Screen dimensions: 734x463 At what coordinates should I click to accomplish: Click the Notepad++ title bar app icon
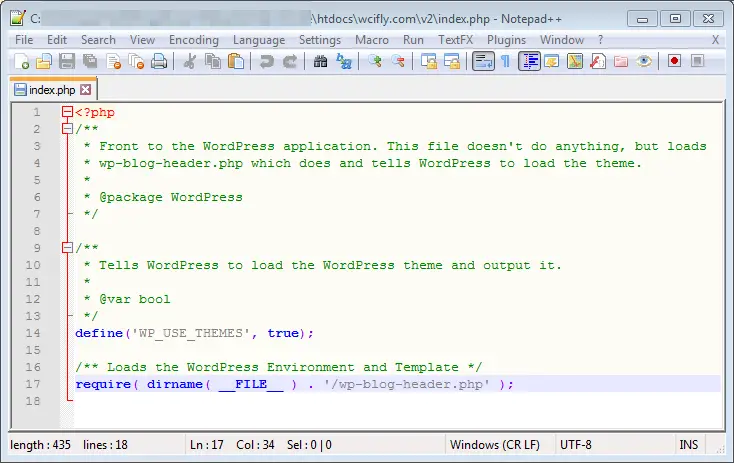pos(18,18)
